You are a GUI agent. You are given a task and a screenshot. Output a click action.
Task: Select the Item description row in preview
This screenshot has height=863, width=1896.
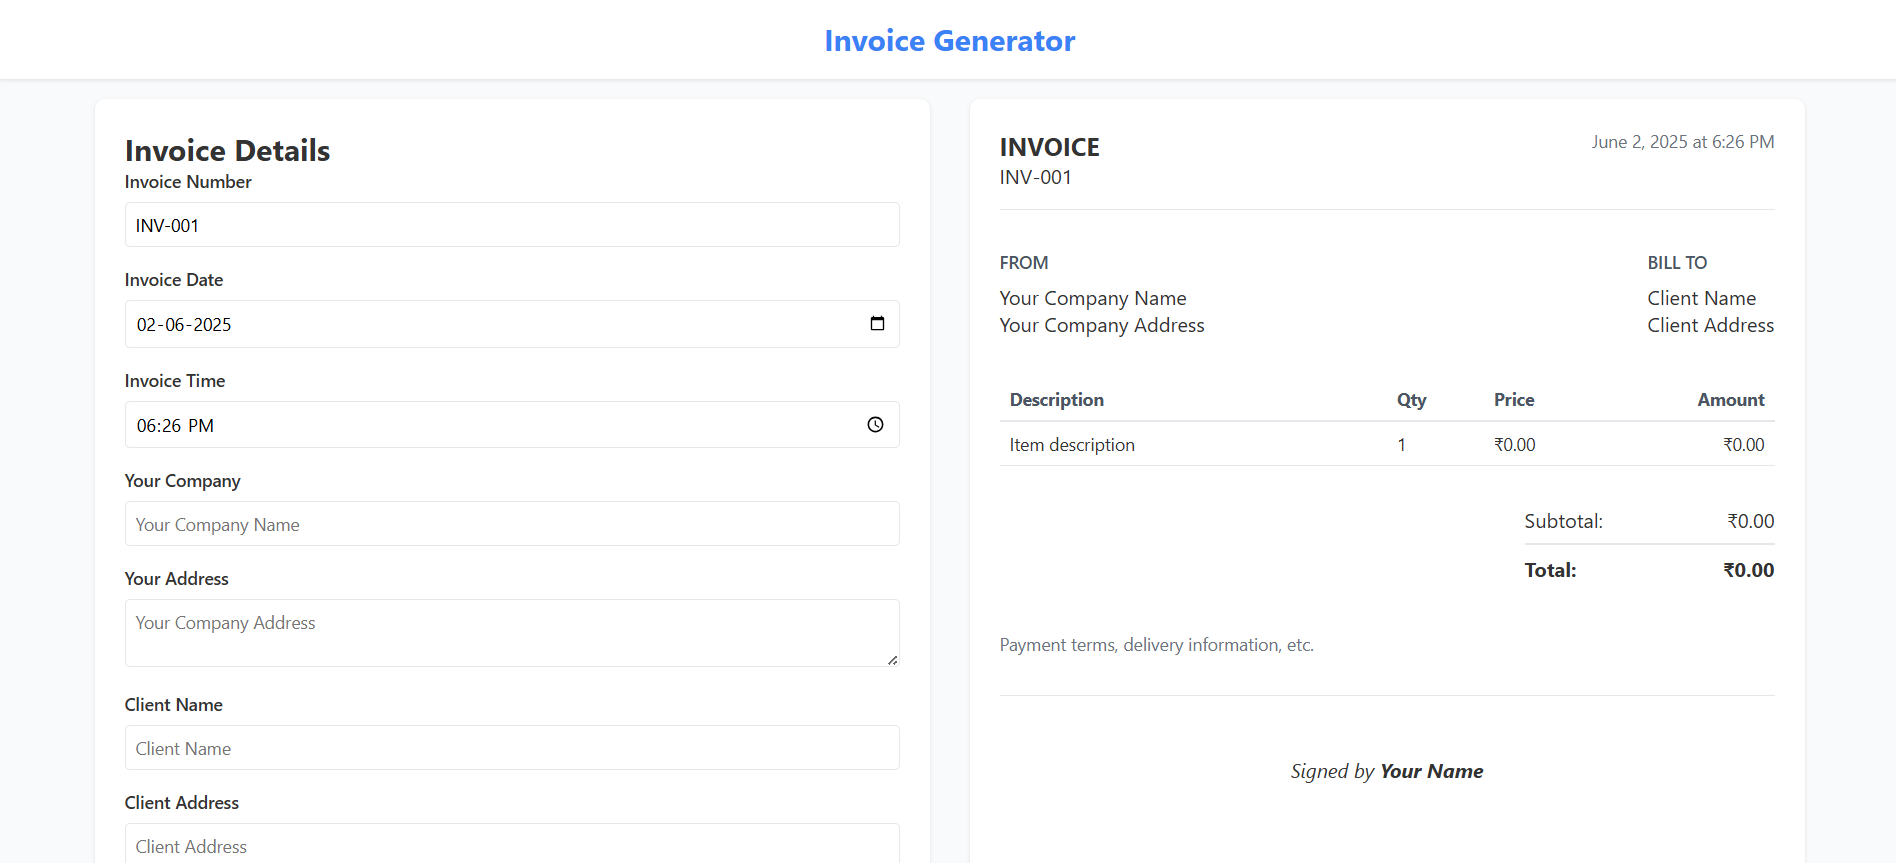1072,445
